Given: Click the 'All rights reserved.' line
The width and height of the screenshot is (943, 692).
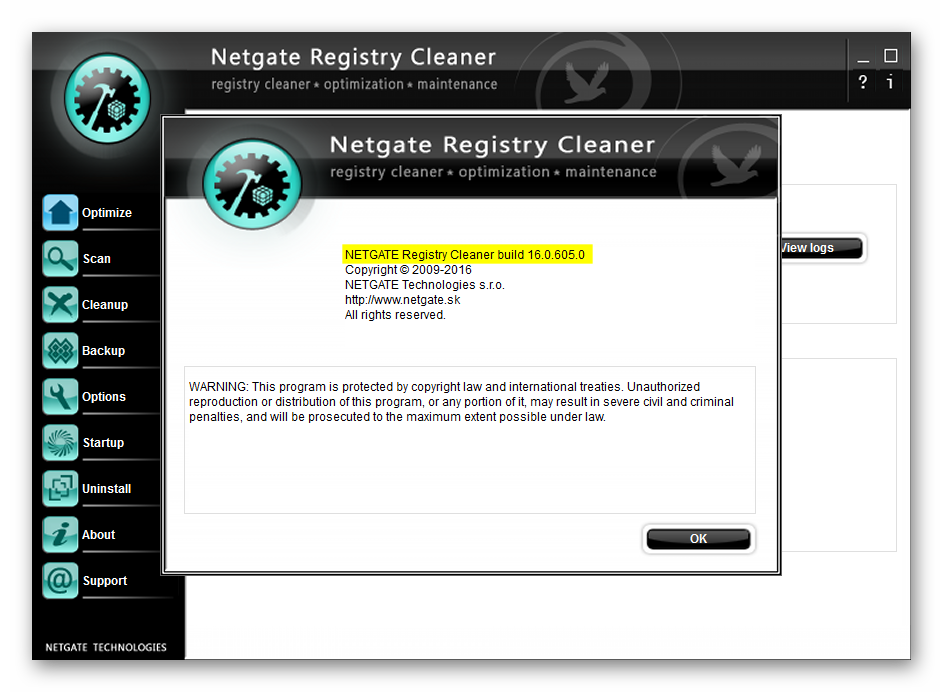Looking at the screenshot, I should point(395,315).
